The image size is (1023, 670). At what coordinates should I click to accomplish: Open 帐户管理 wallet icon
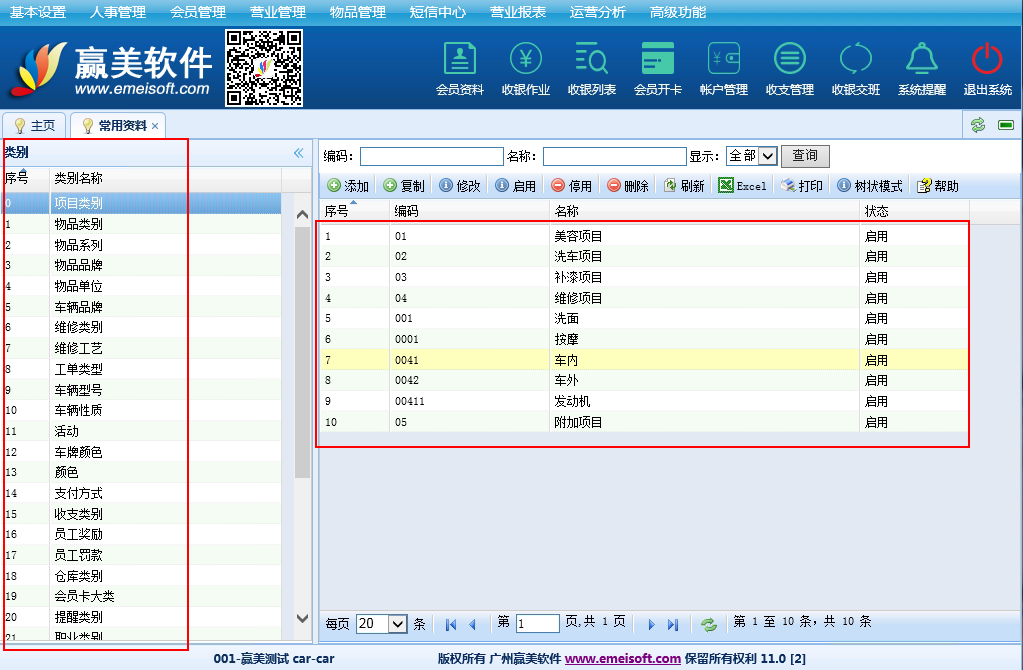(723, 60)
